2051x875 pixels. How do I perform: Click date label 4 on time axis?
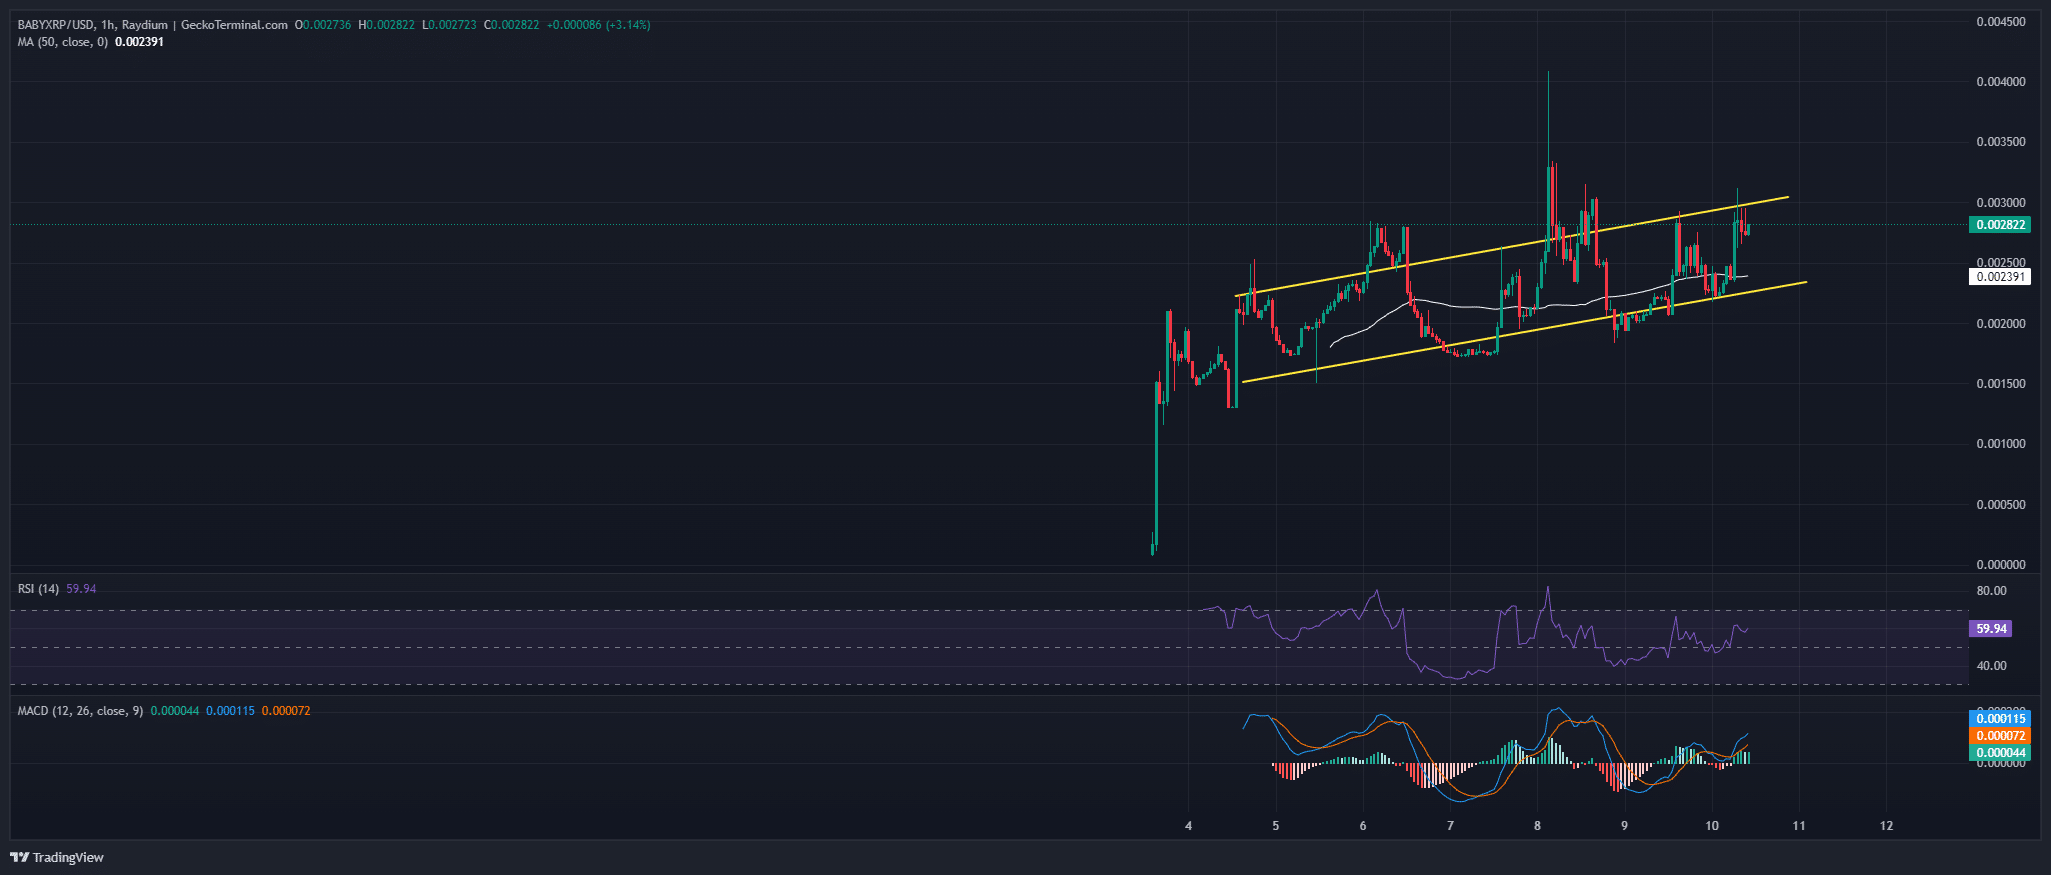tap(1189, 826)
